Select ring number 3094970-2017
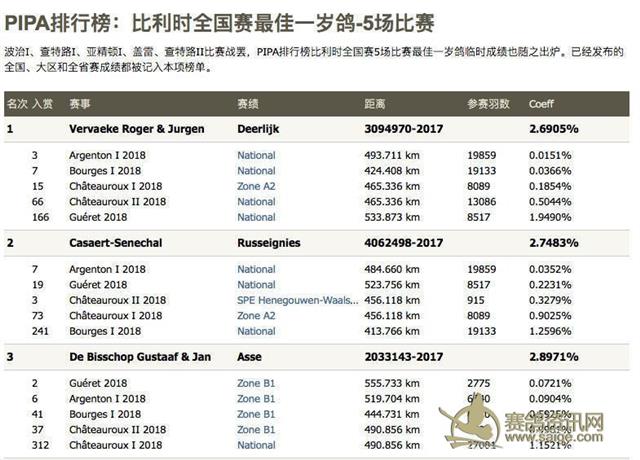640x460 pixels. 404,129
